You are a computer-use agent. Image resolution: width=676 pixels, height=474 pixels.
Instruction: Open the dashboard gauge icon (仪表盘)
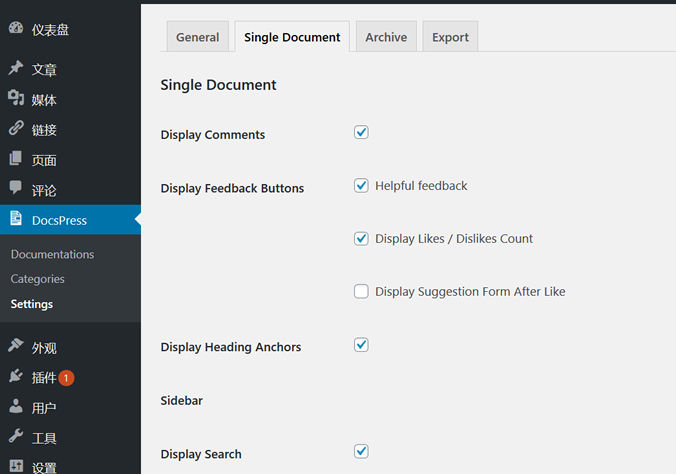[x=16, y=28]
